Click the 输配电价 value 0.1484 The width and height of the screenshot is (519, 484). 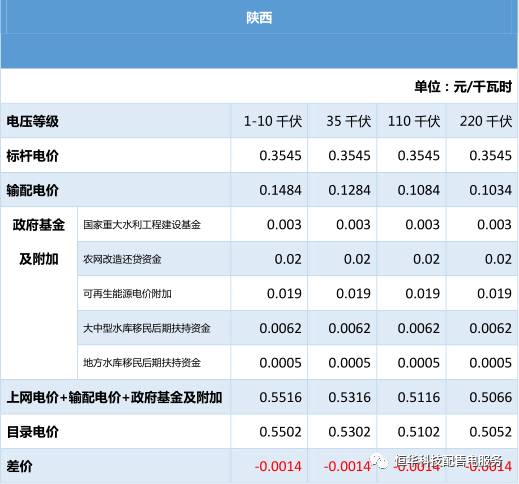click(x=280, y=190)
